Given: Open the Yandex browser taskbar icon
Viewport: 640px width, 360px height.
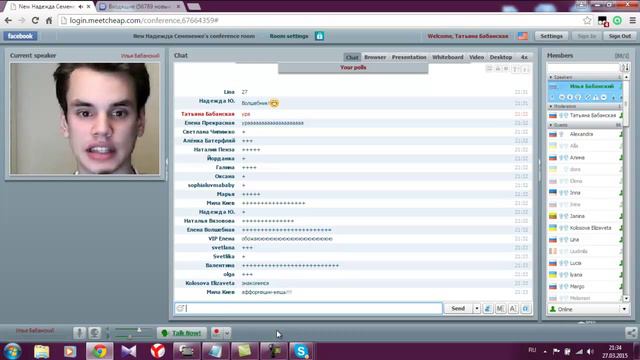Looking at the screenshot, I should tap(158, 351).
